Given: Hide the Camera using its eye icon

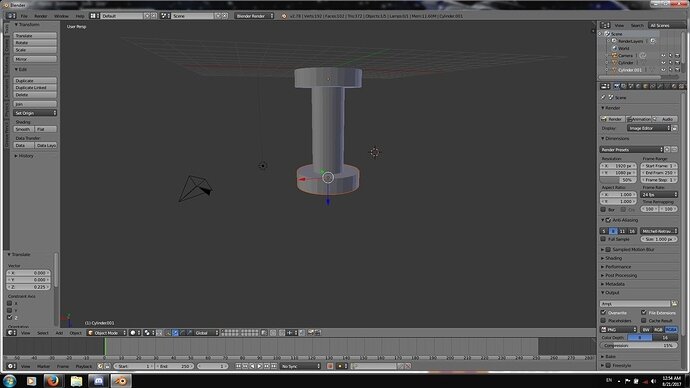Looking at the screenshot, I should pos(663,56).
